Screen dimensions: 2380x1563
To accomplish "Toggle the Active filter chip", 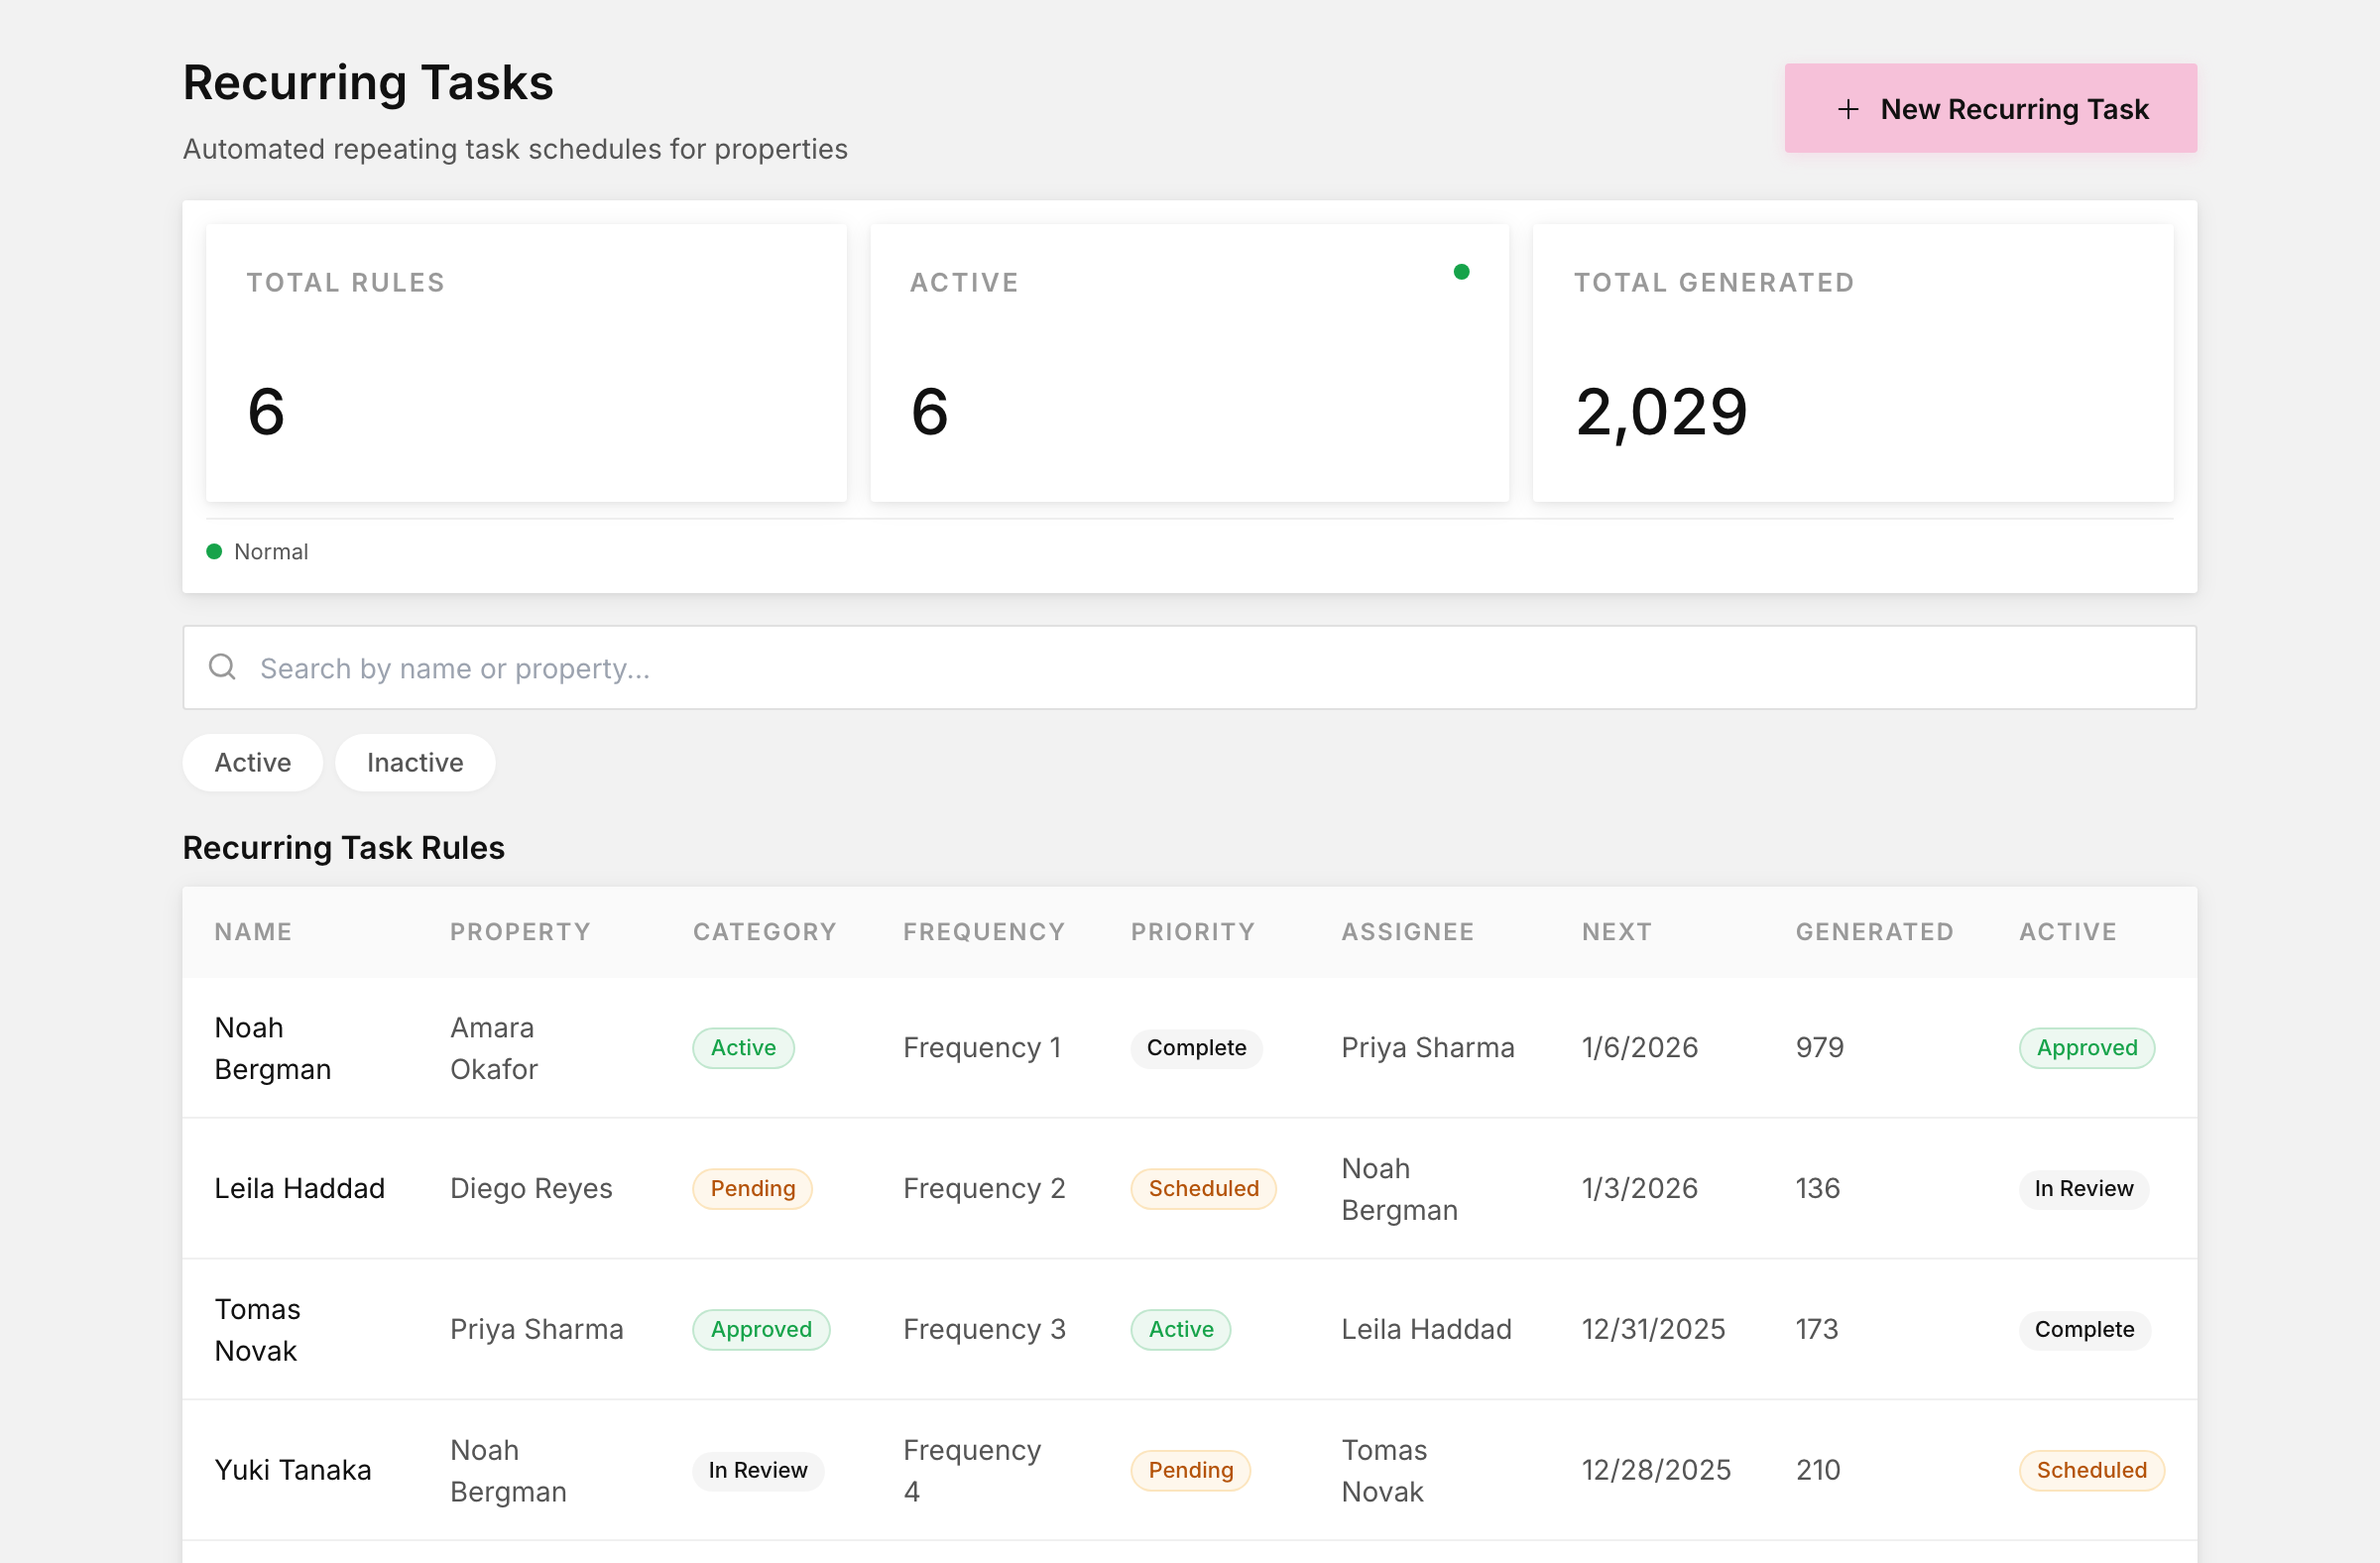I will click(253, 762).
